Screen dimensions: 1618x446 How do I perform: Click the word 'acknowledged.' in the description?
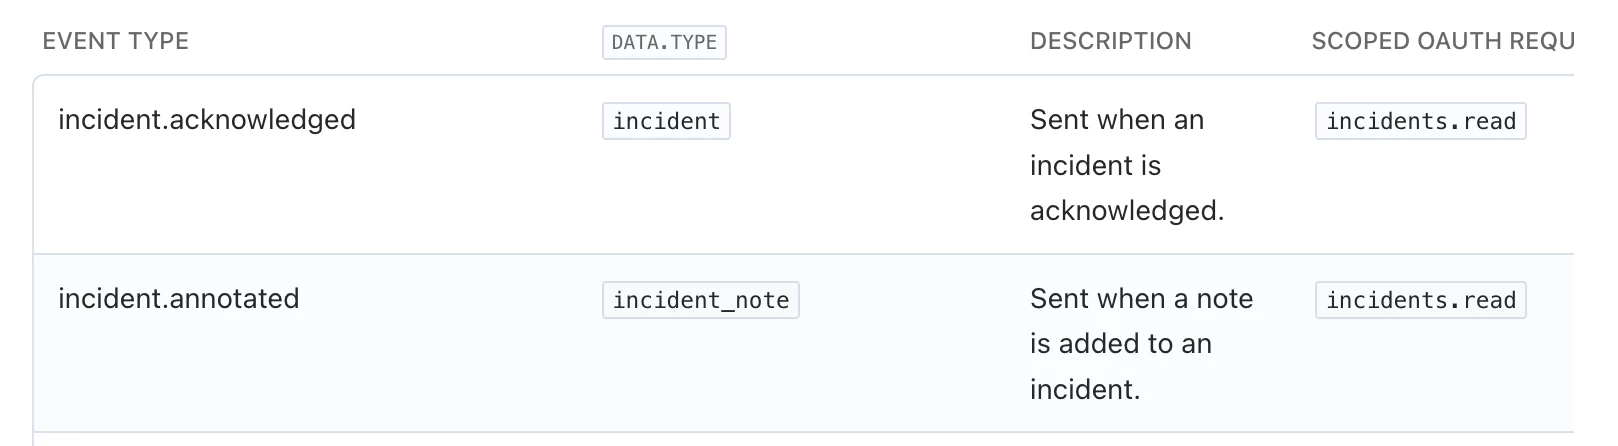click(1127, 211)
